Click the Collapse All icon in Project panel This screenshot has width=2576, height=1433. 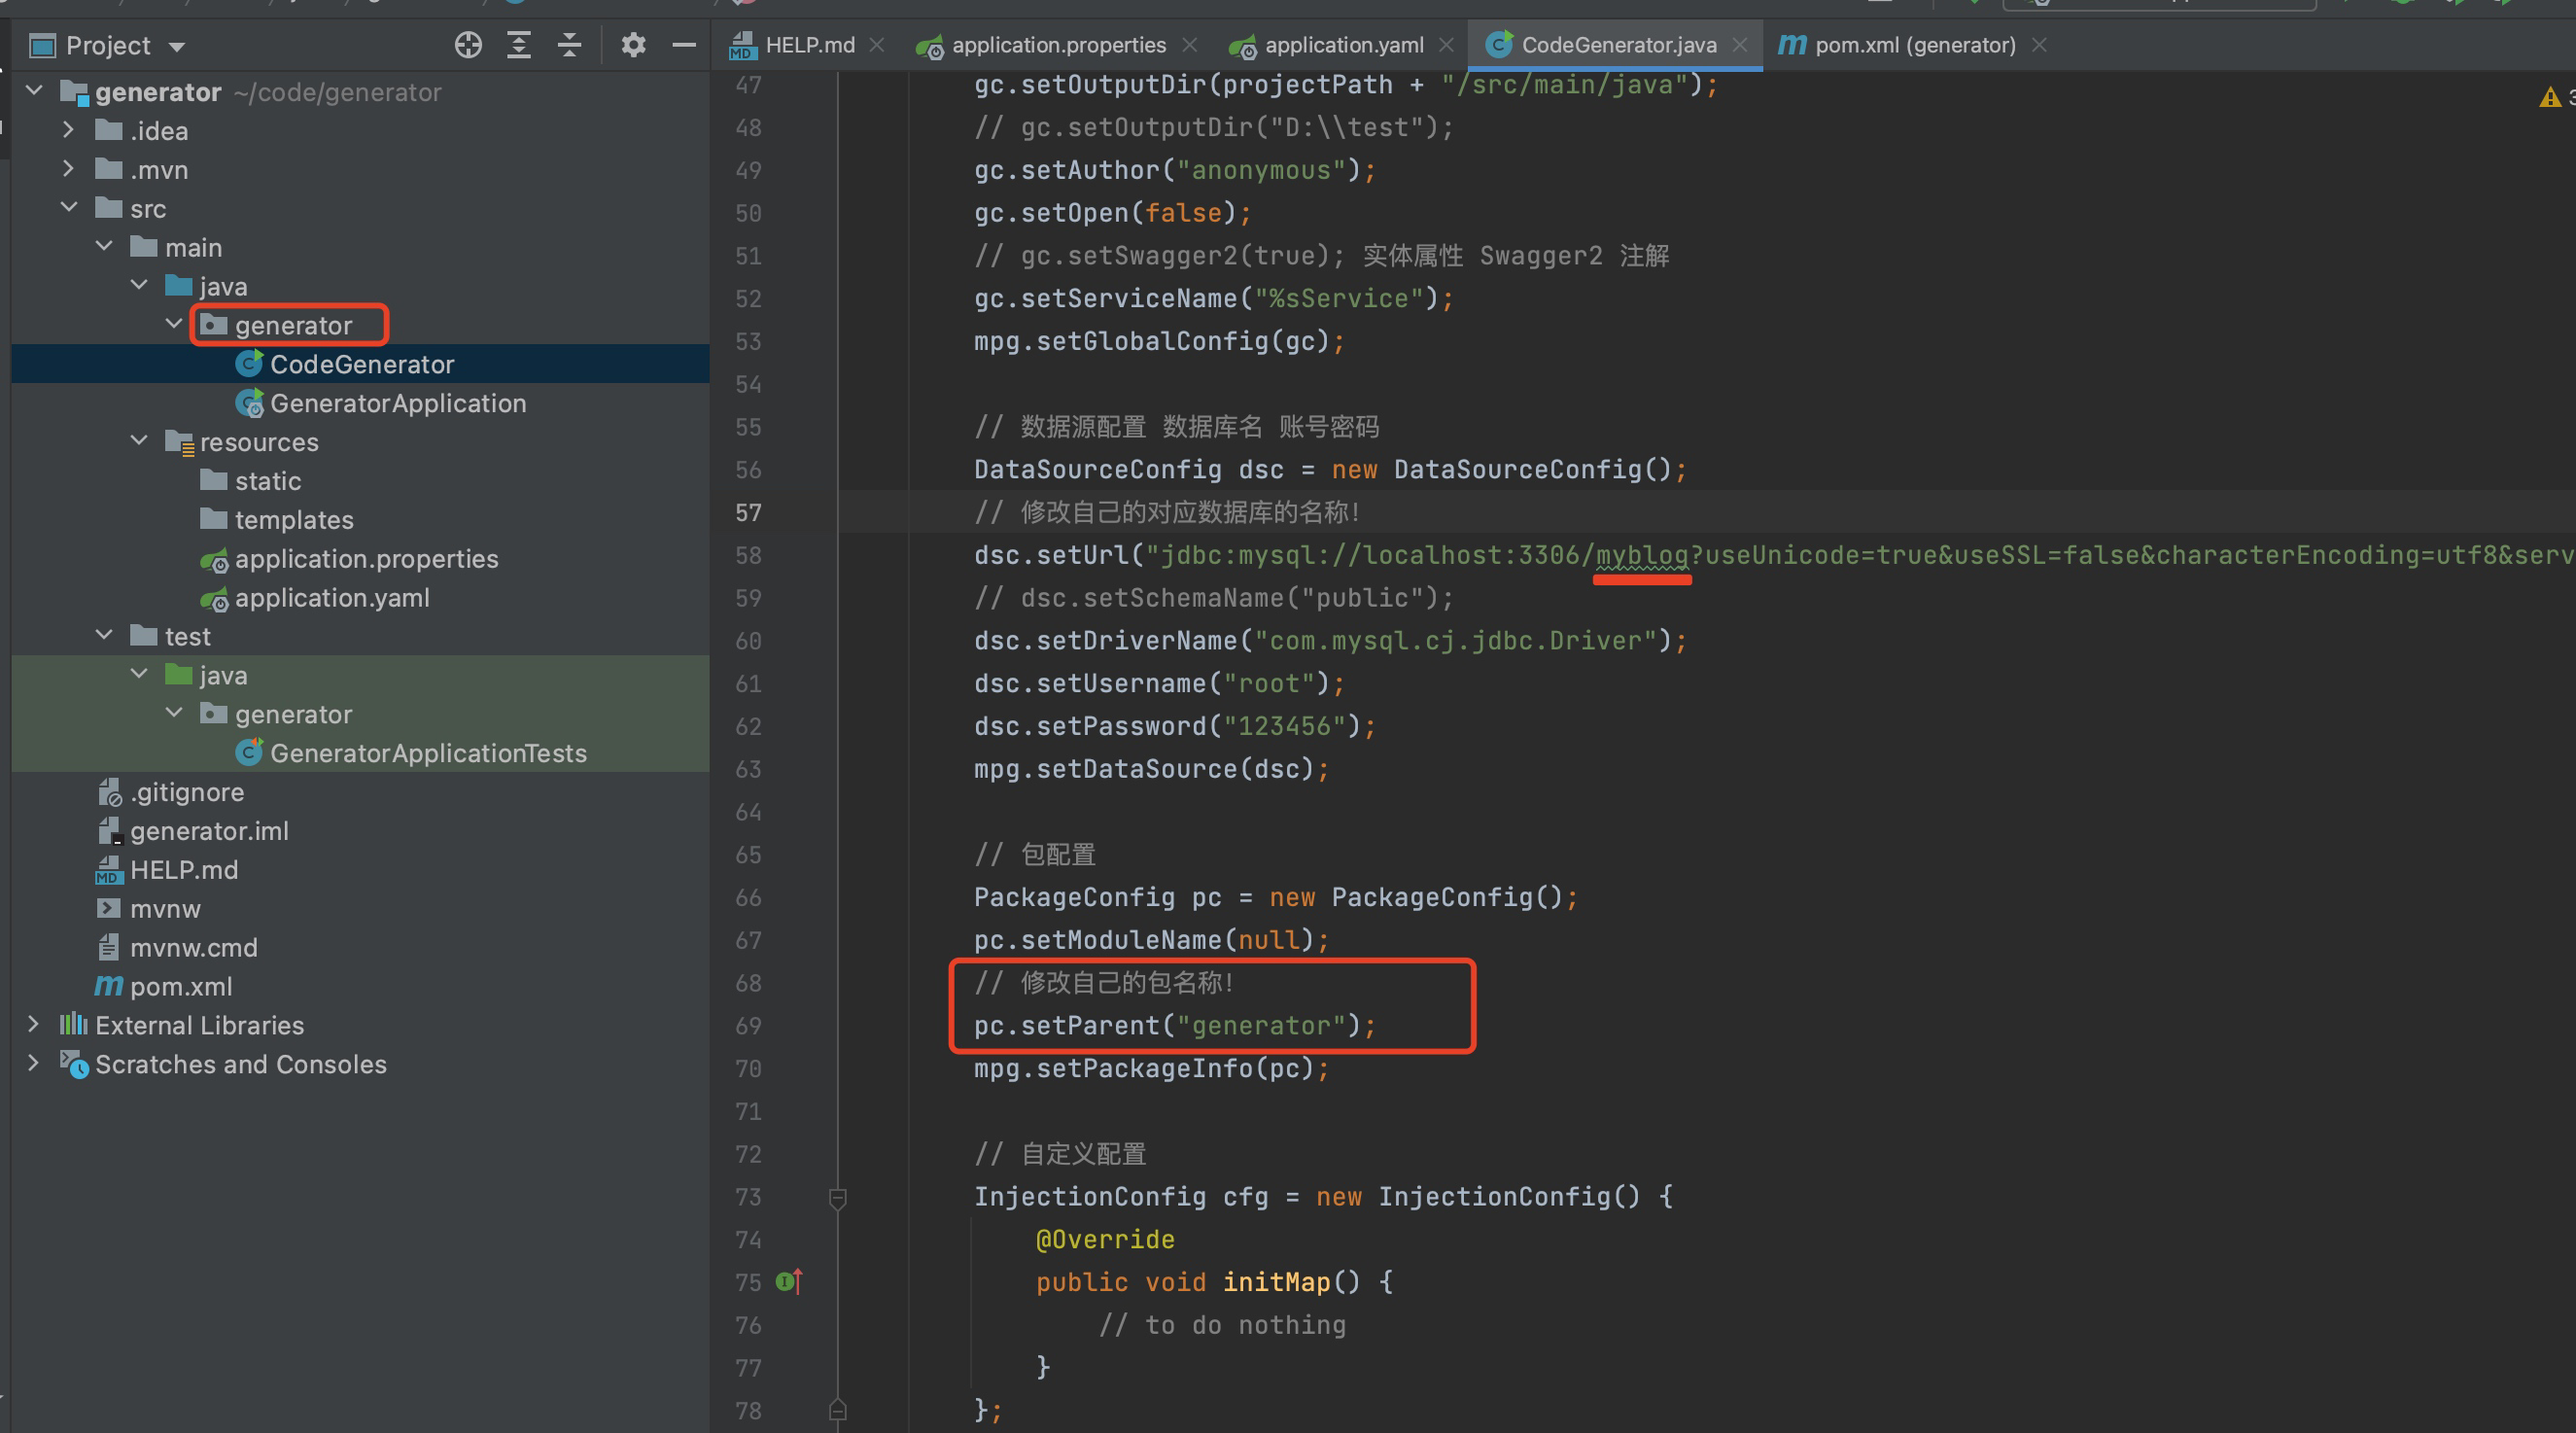569,45
